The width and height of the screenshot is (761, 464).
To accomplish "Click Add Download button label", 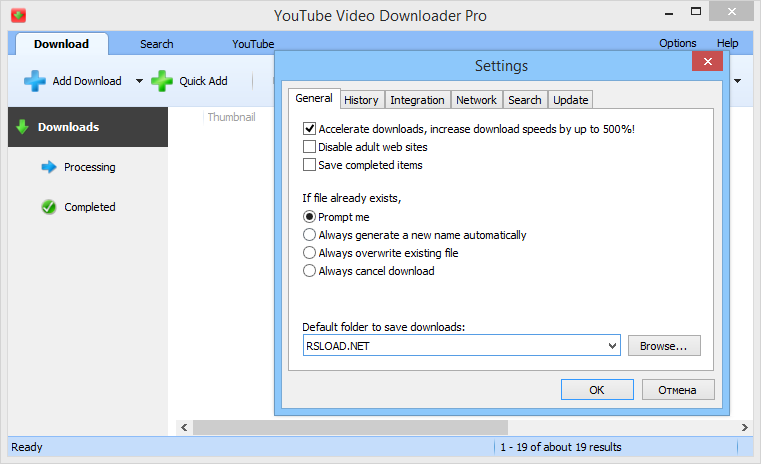I will tap(87, 81).
